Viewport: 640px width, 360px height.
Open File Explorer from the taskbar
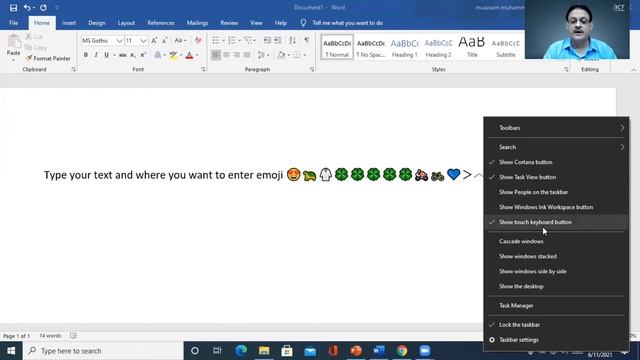264,351
